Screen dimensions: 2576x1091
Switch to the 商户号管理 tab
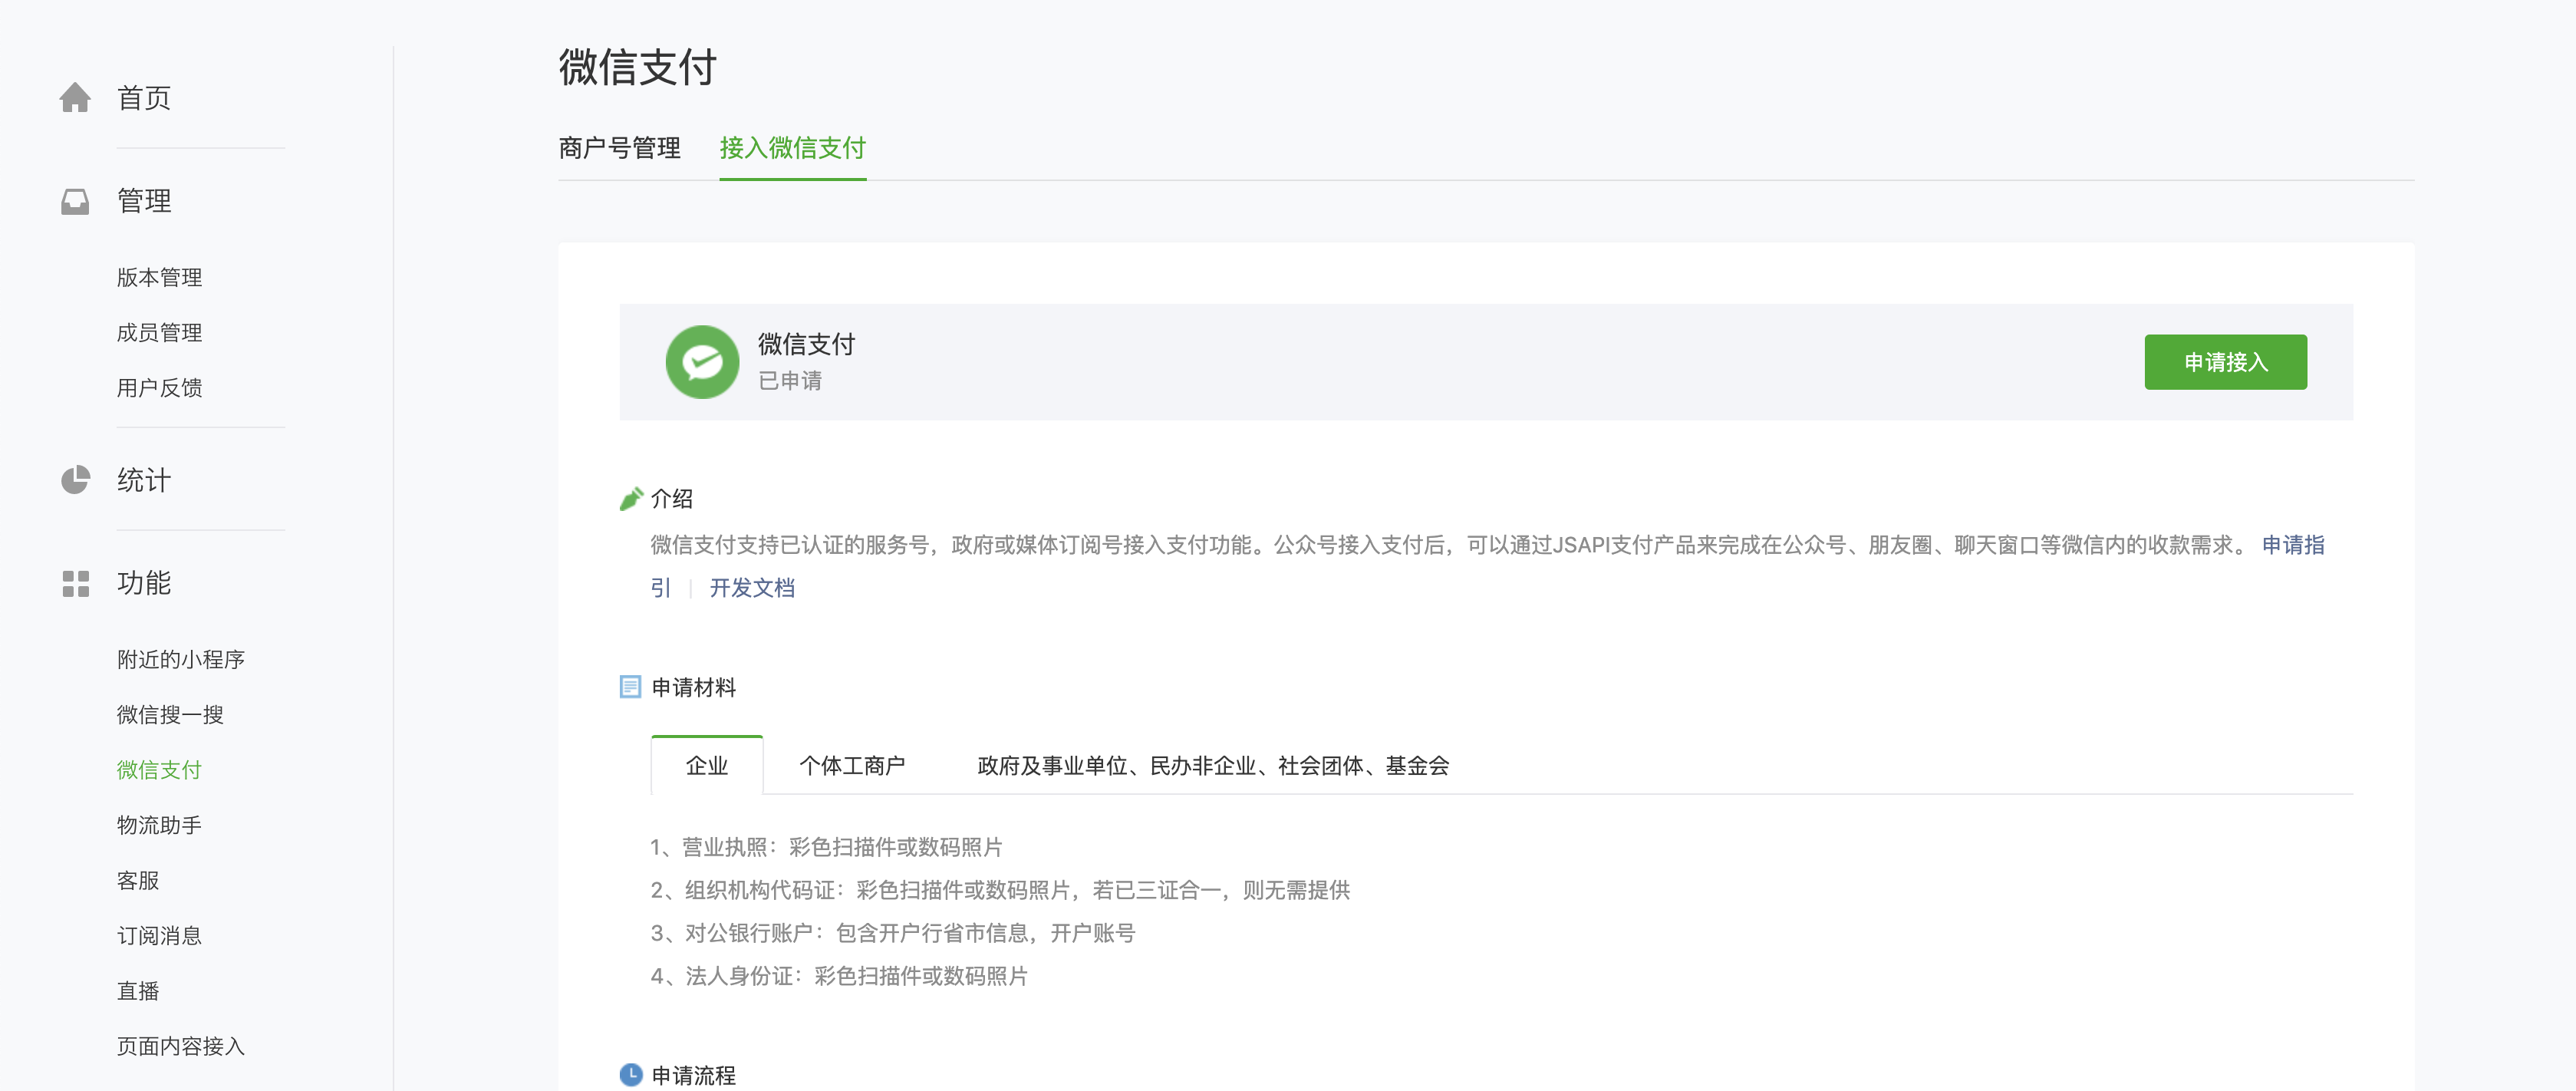pyautogui.click(x=619, y=148)
